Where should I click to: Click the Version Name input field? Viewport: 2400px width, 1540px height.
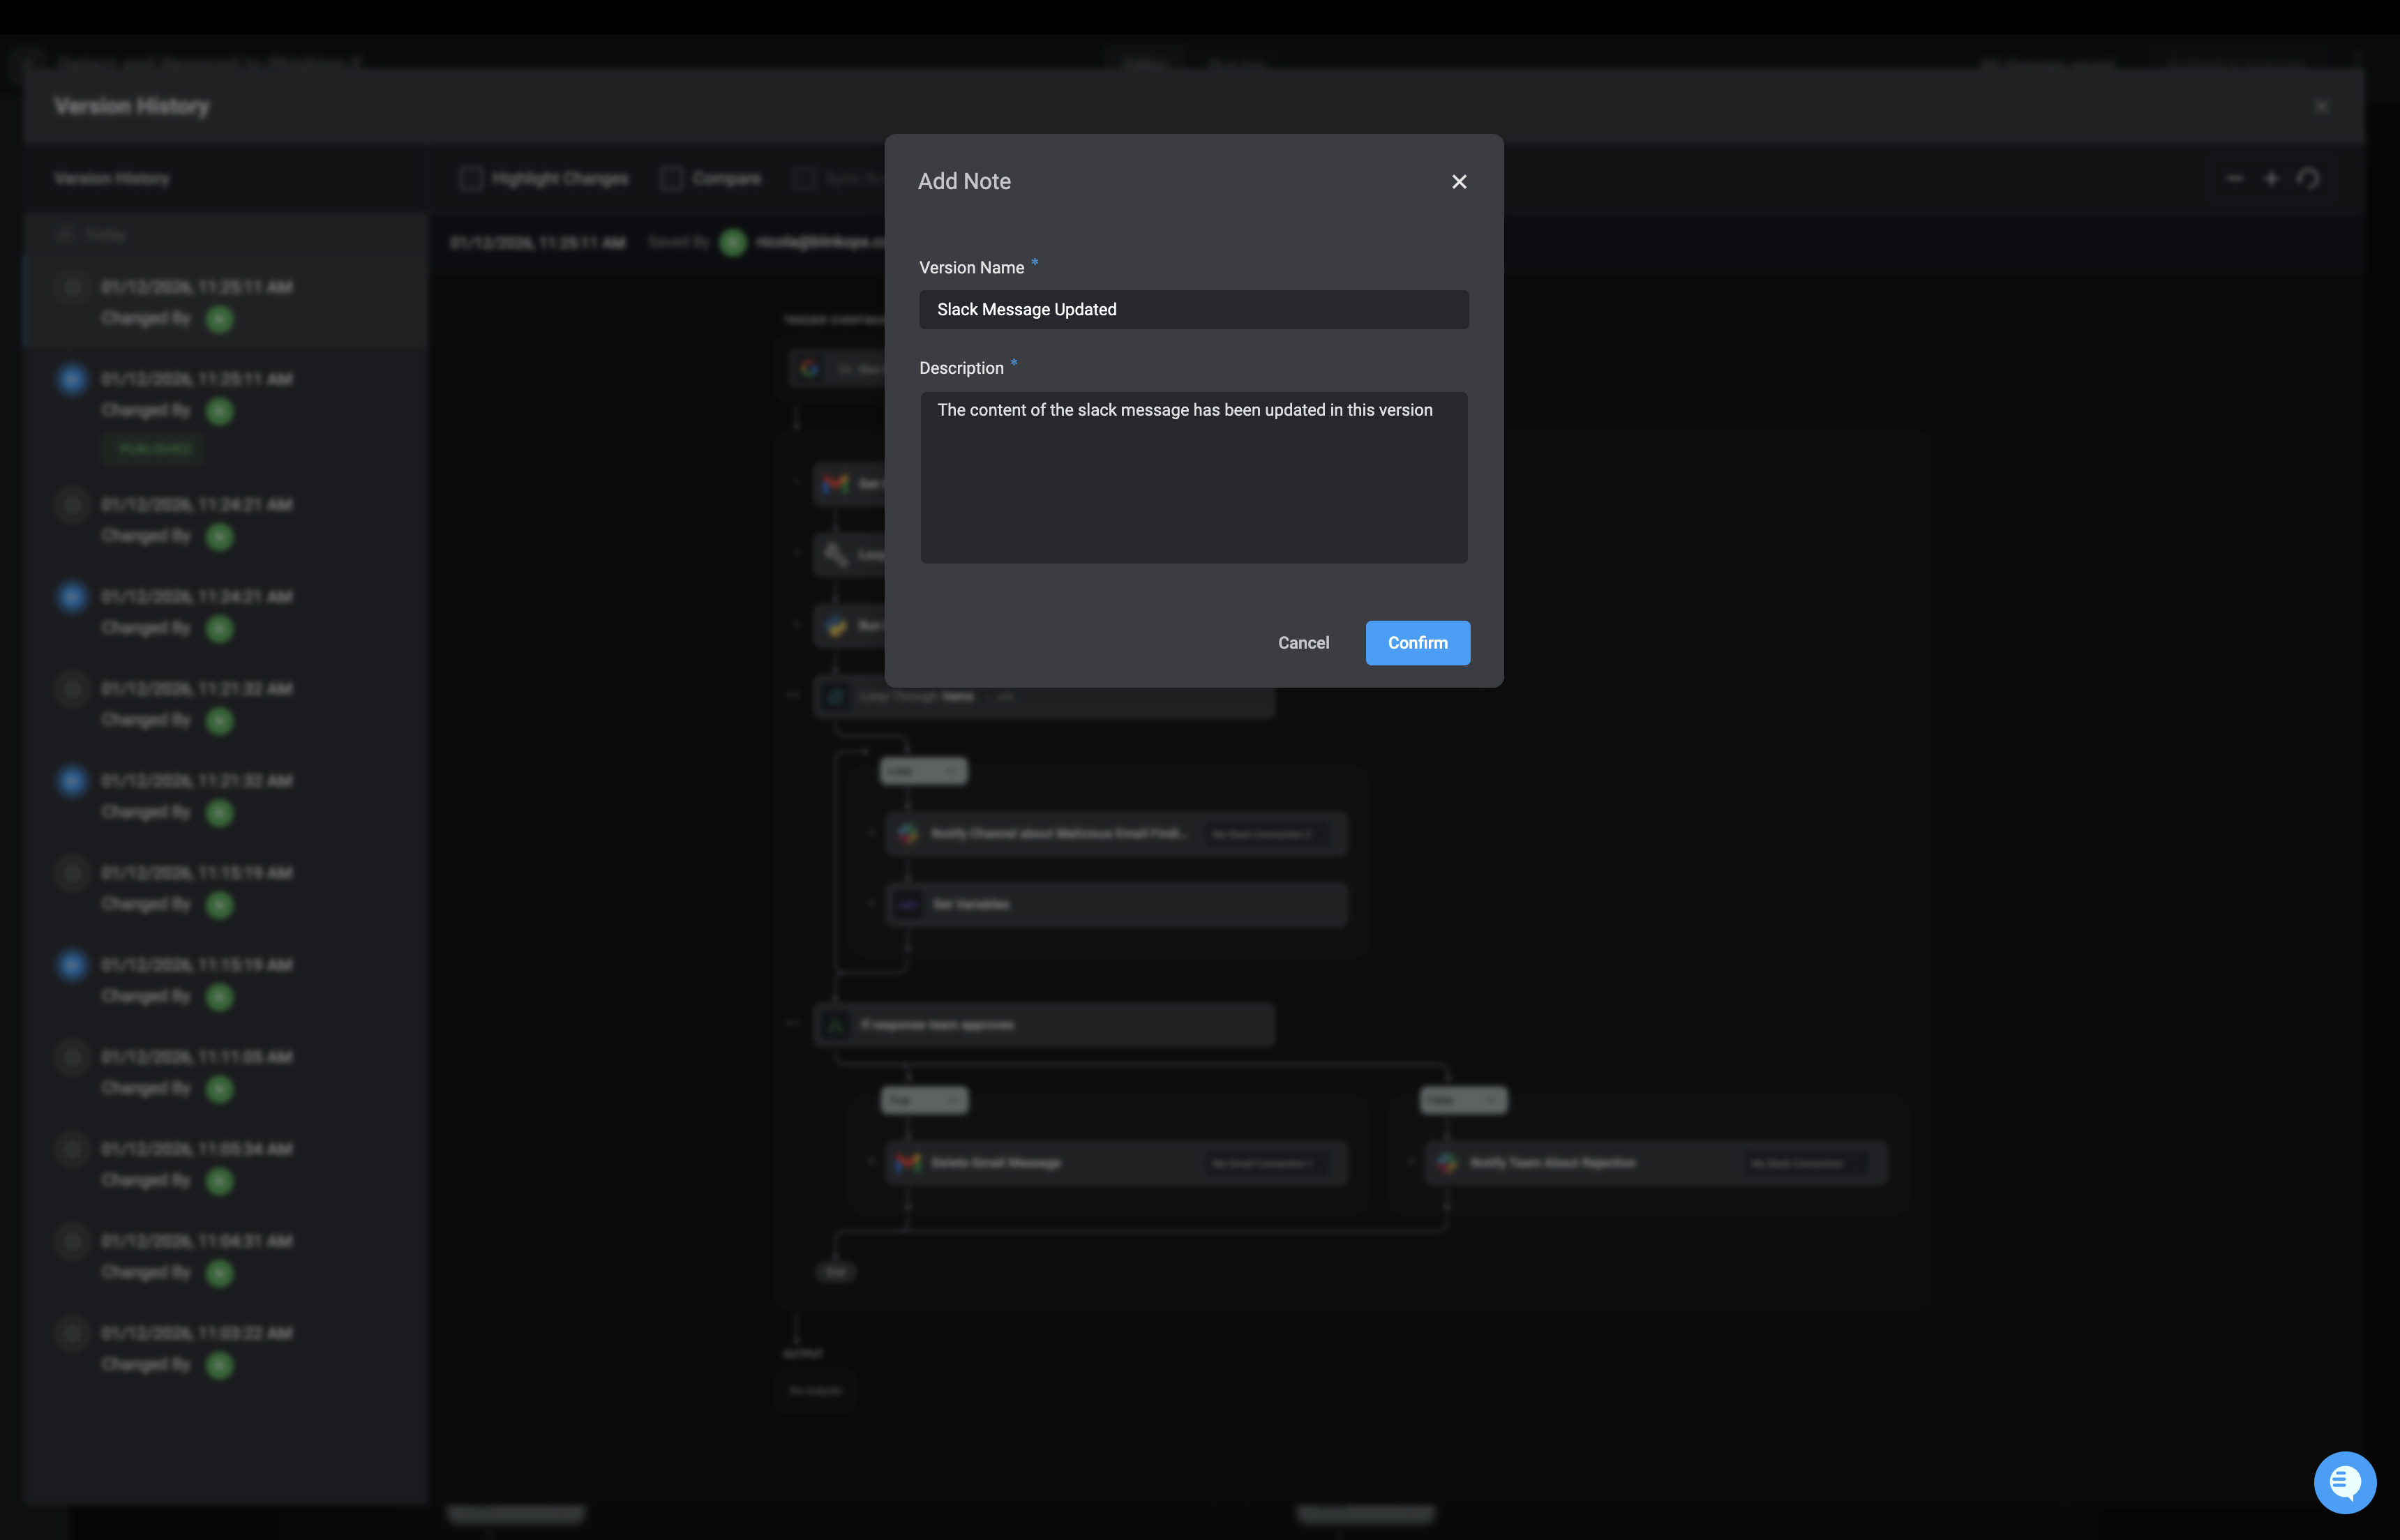click(x=1193, y=310)
